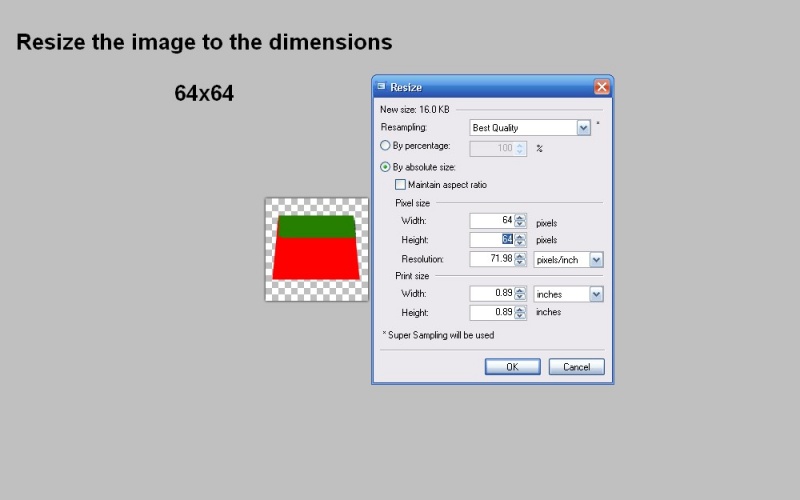Decrease print size Height using the spinner
This screenshot has width=800, height=500.
coord(520,316)
